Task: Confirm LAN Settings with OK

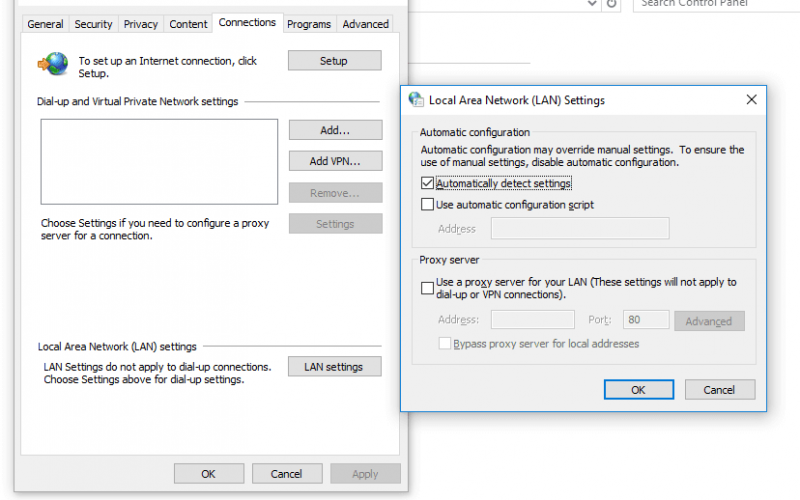Action: coord(639,390)
